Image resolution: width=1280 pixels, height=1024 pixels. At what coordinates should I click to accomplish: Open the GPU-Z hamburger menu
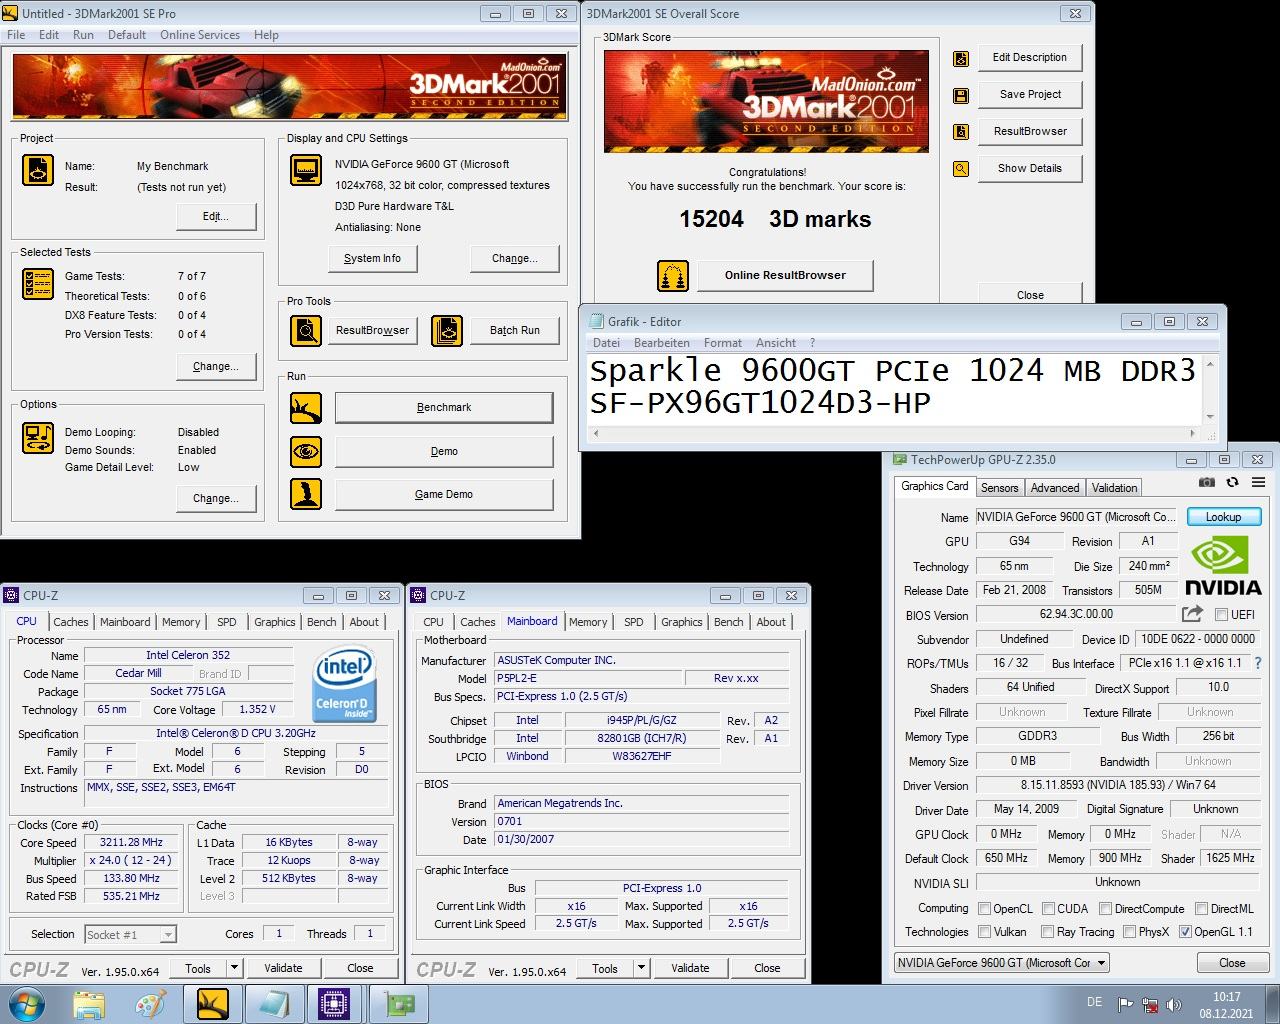click(1258, 482)
